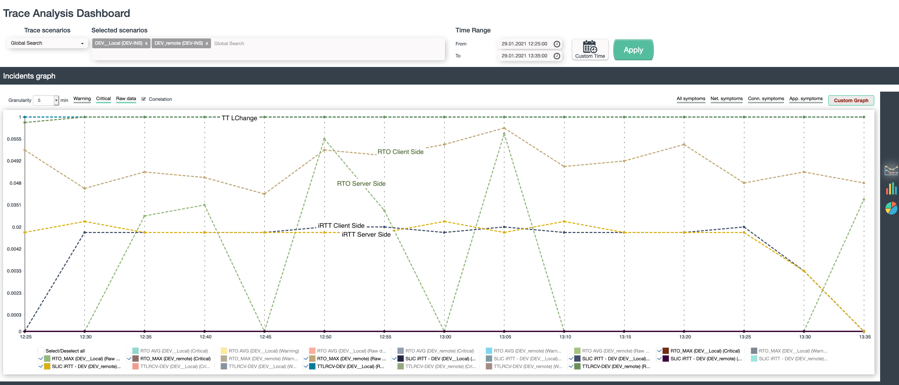Click the green Apply button
The height and width of the screenshot is (385, 899).
coord(633,50)
